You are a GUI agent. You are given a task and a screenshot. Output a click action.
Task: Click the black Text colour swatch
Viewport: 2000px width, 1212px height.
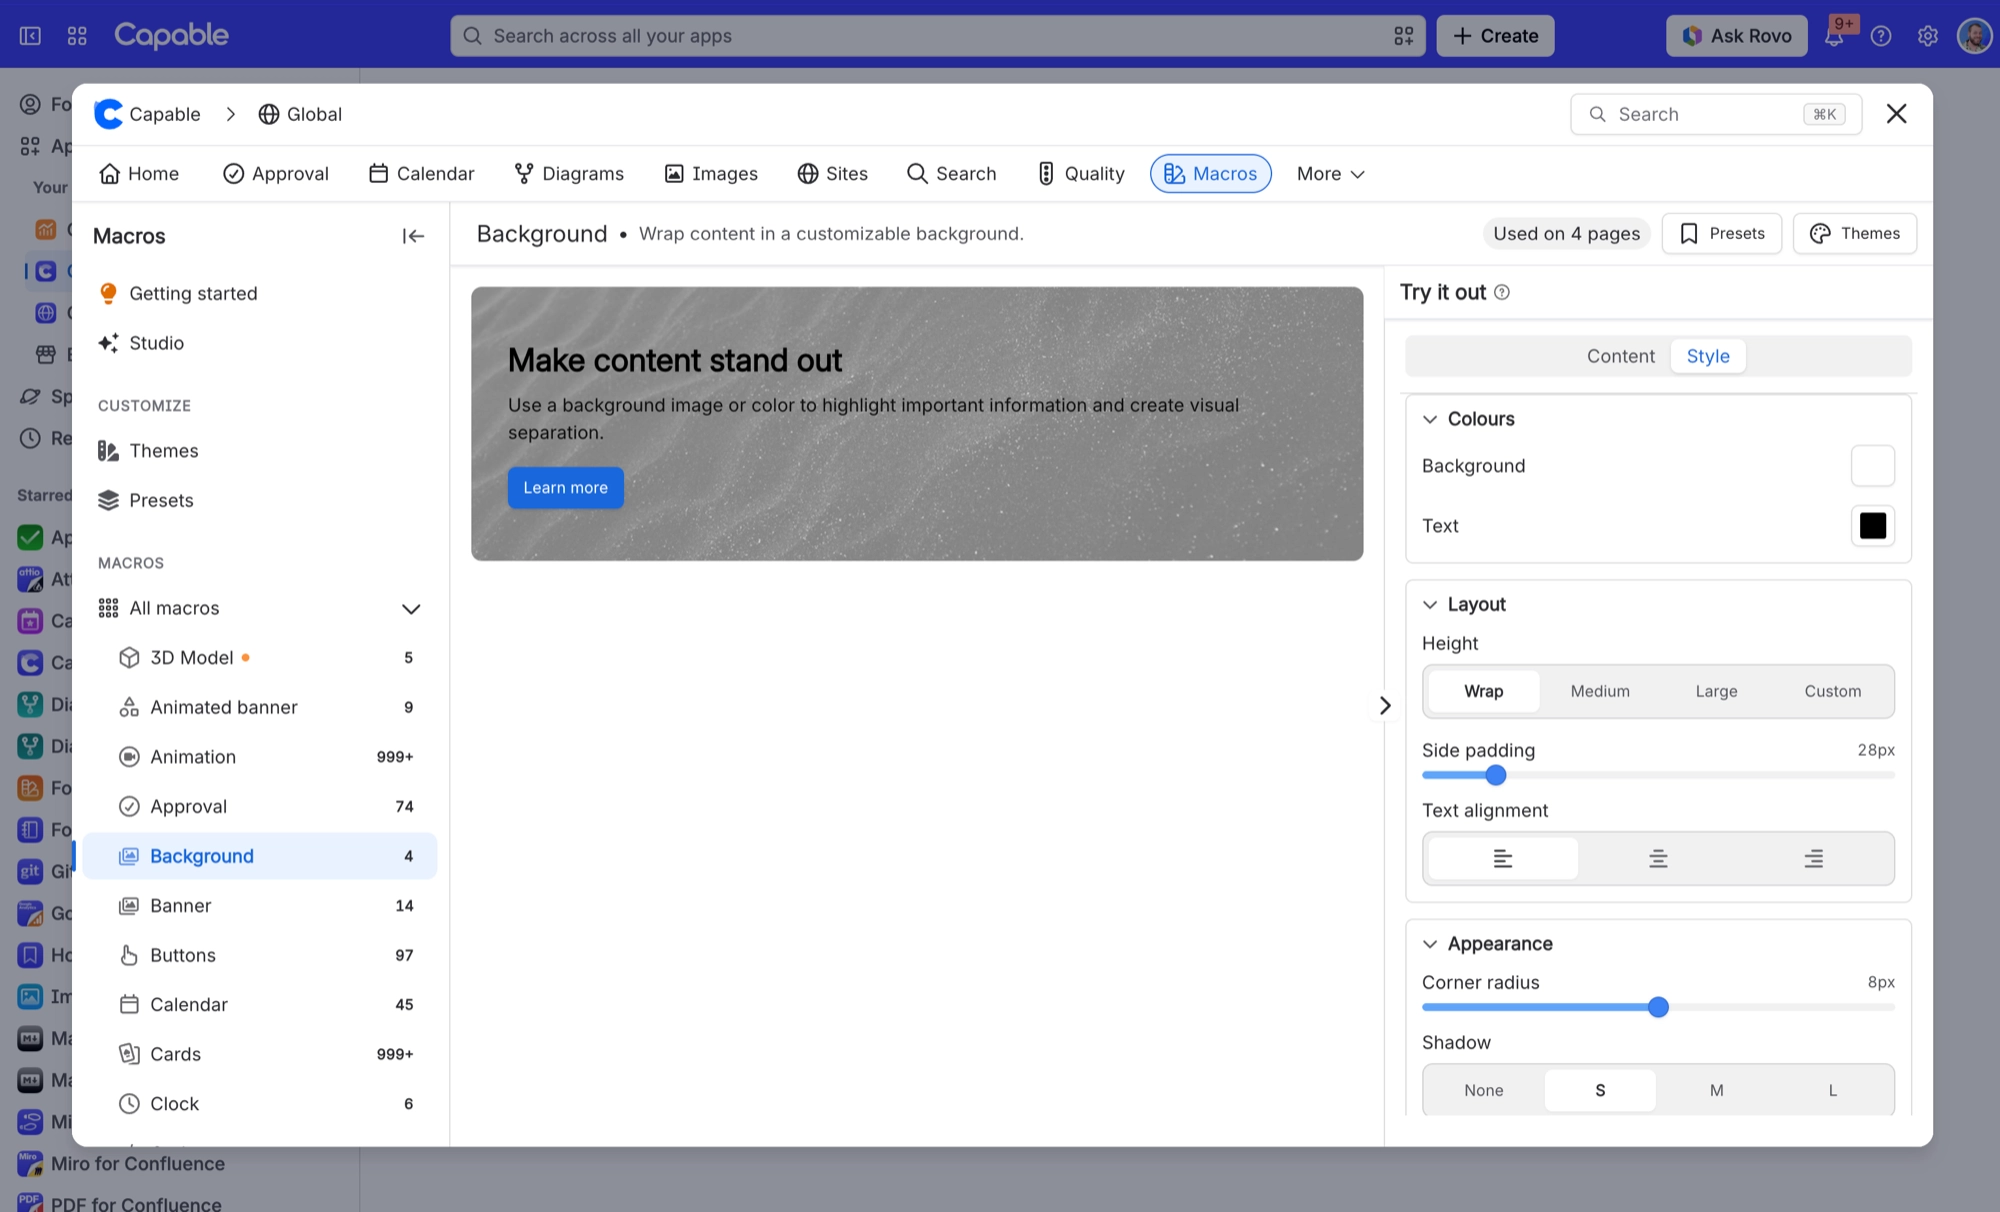click(1873, 526)
